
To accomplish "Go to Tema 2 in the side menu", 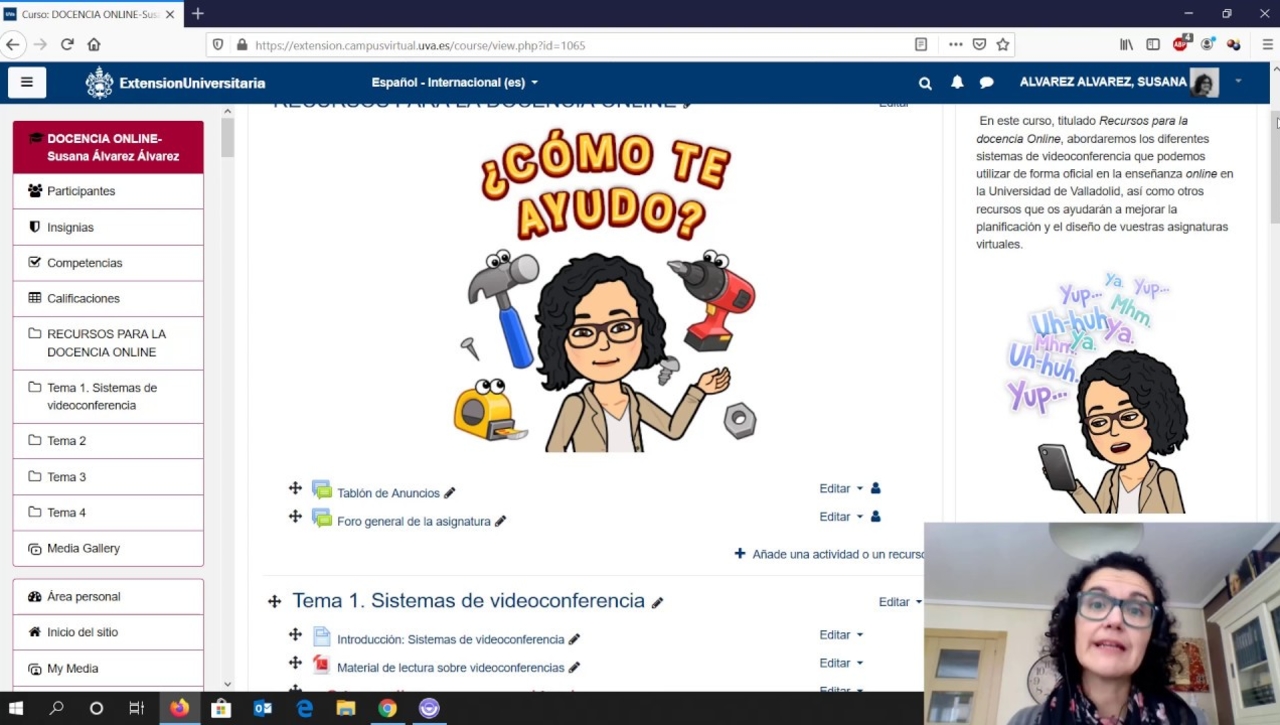I will tap(108, 441).
